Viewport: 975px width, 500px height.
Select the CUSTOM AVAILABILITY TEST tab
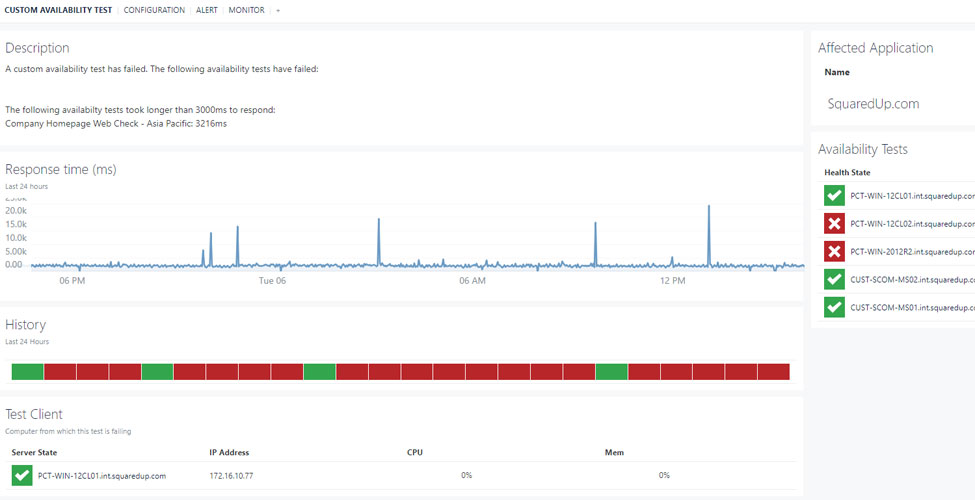tap(58, 10)
